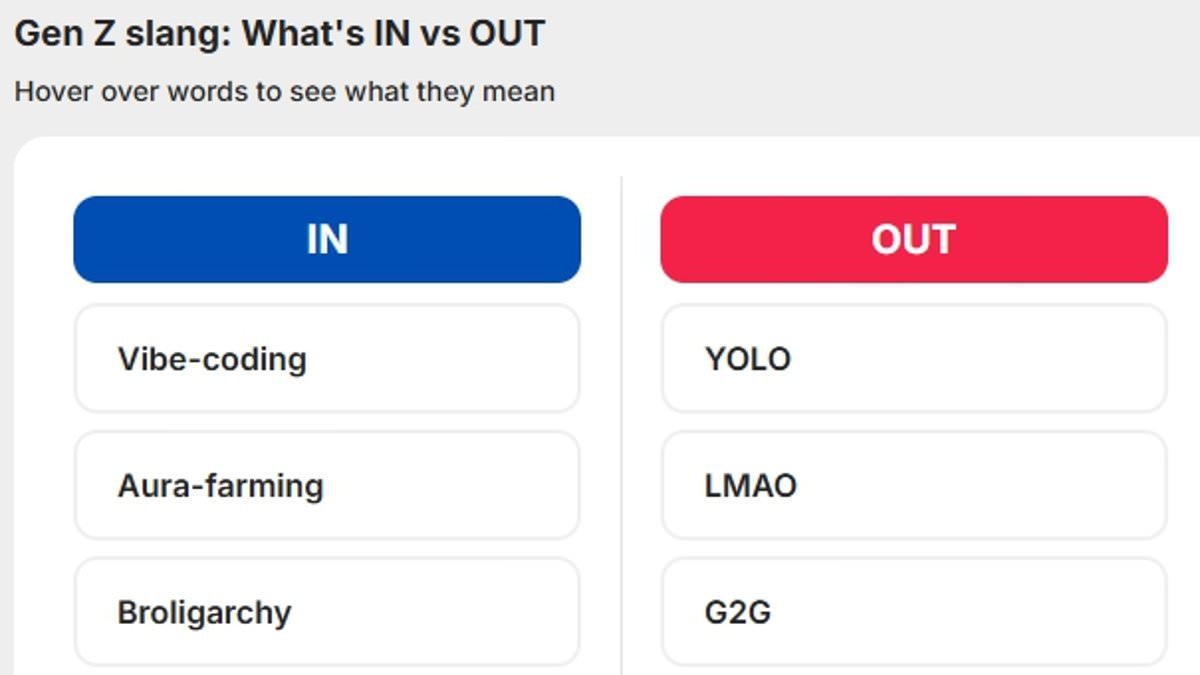The image size is (1200, 675).
Task: Click the 'Hover over words' subtitle text
Action: [x=284, y=92]
